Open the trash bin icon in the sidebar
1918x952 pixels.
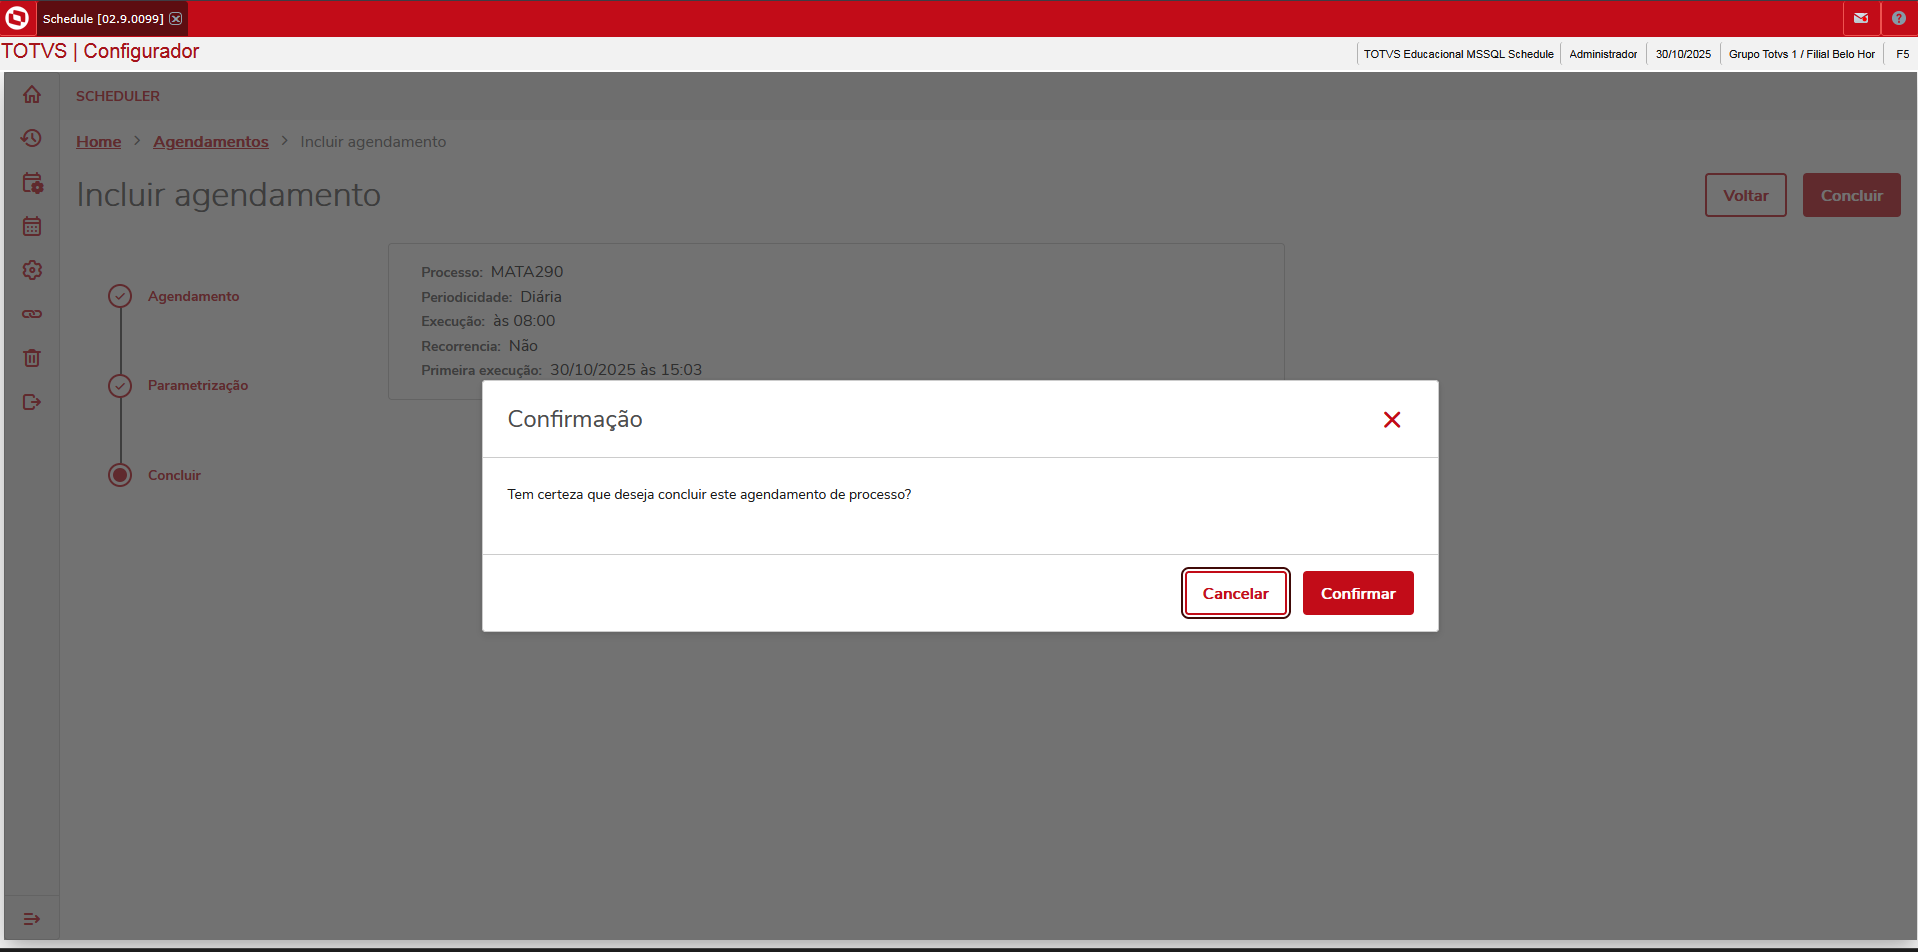coord(32,358)
